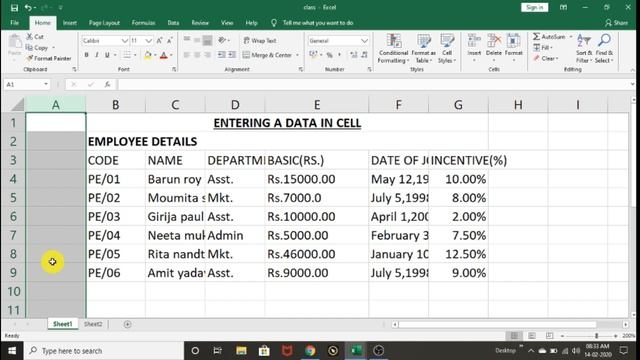The image size is (640, 360).
Task: Click the Insert Function fx icon
Action: coord(107,84)
